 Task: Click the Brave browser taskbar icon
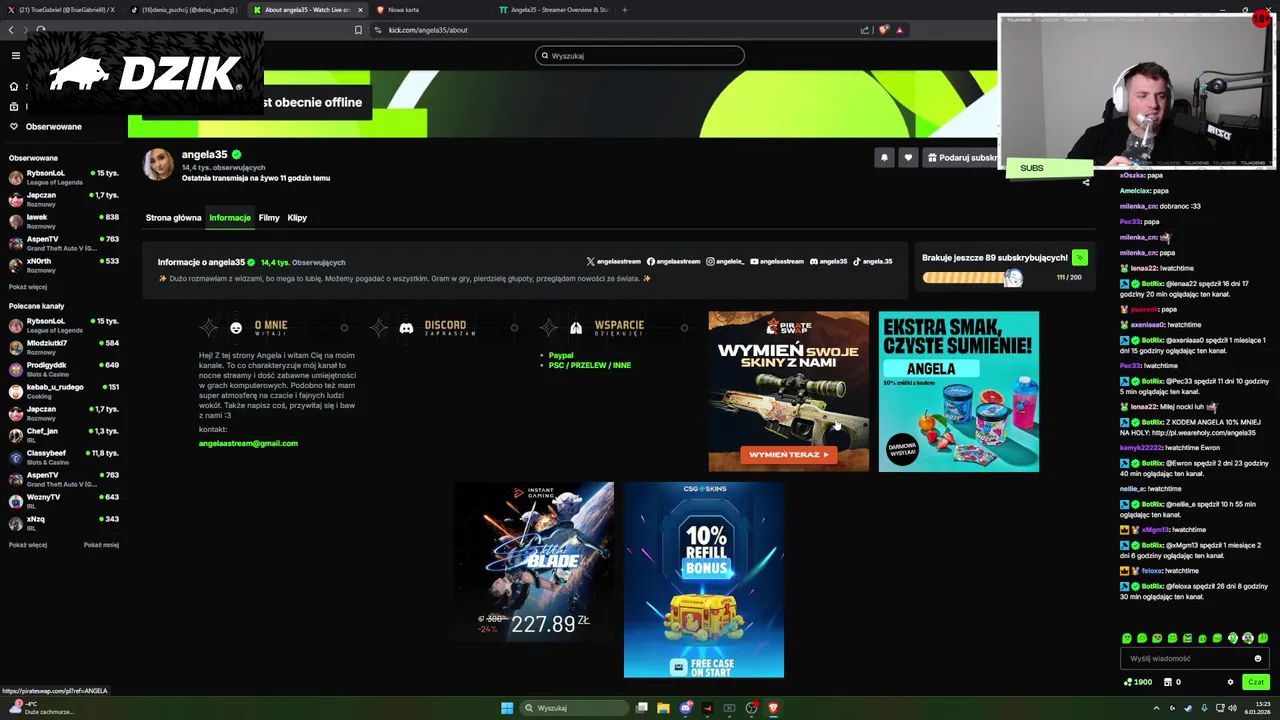(774, 708)
